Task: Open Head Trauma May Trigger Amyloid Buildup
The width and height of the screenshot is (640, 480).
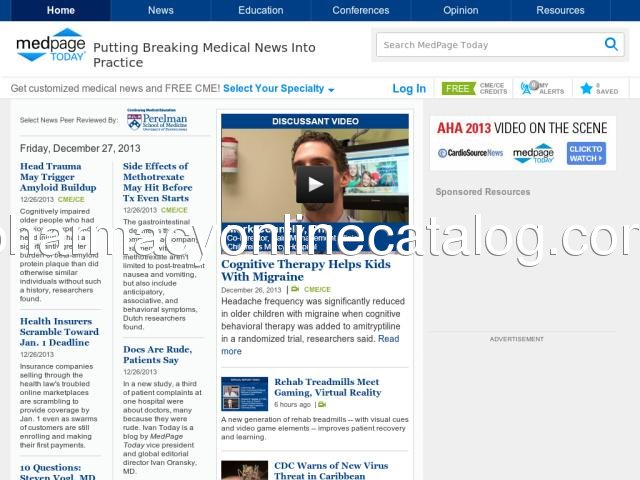Action: [58, 177]
